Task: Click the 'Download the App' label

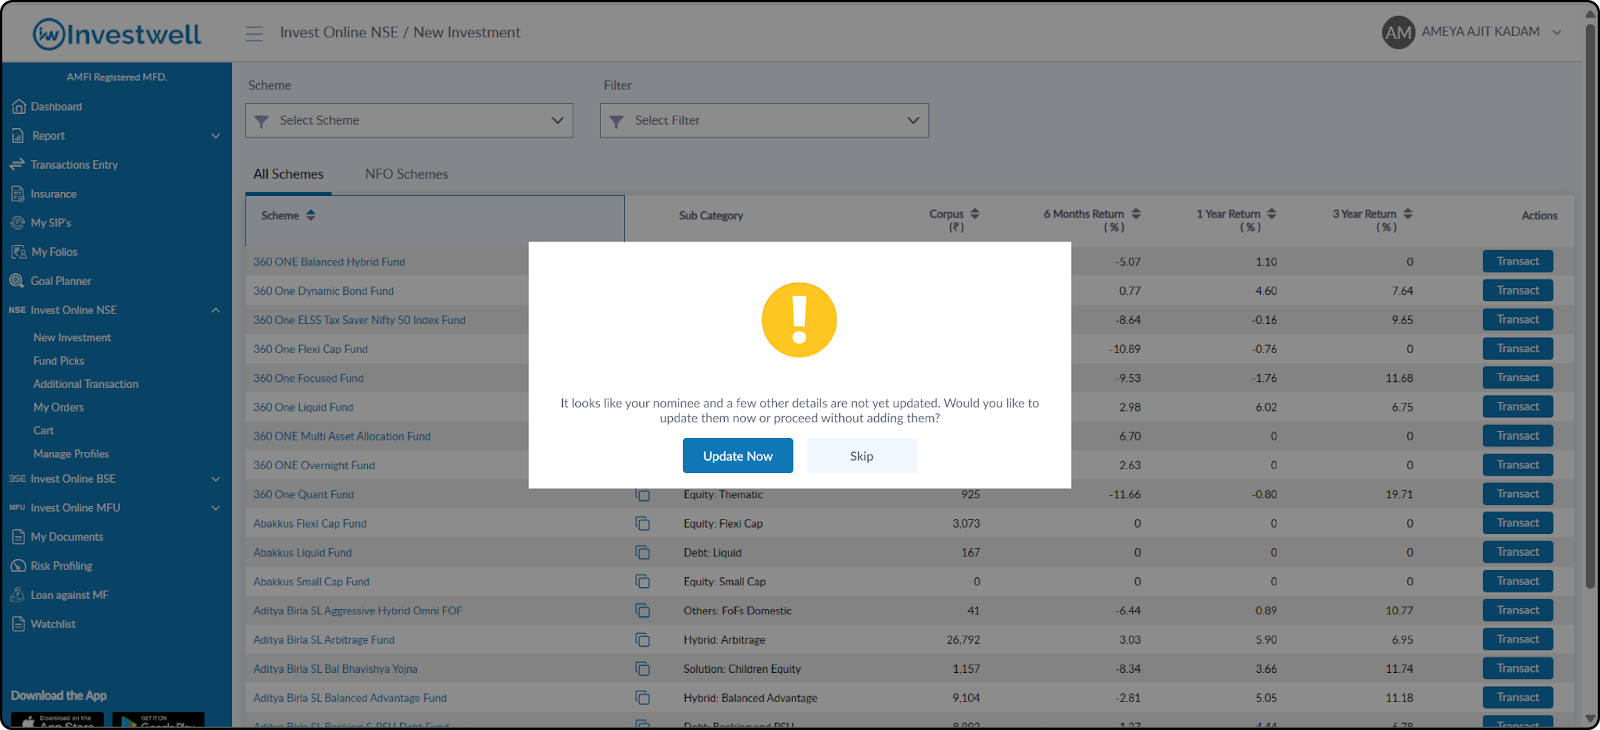Action: coord(59,696)
